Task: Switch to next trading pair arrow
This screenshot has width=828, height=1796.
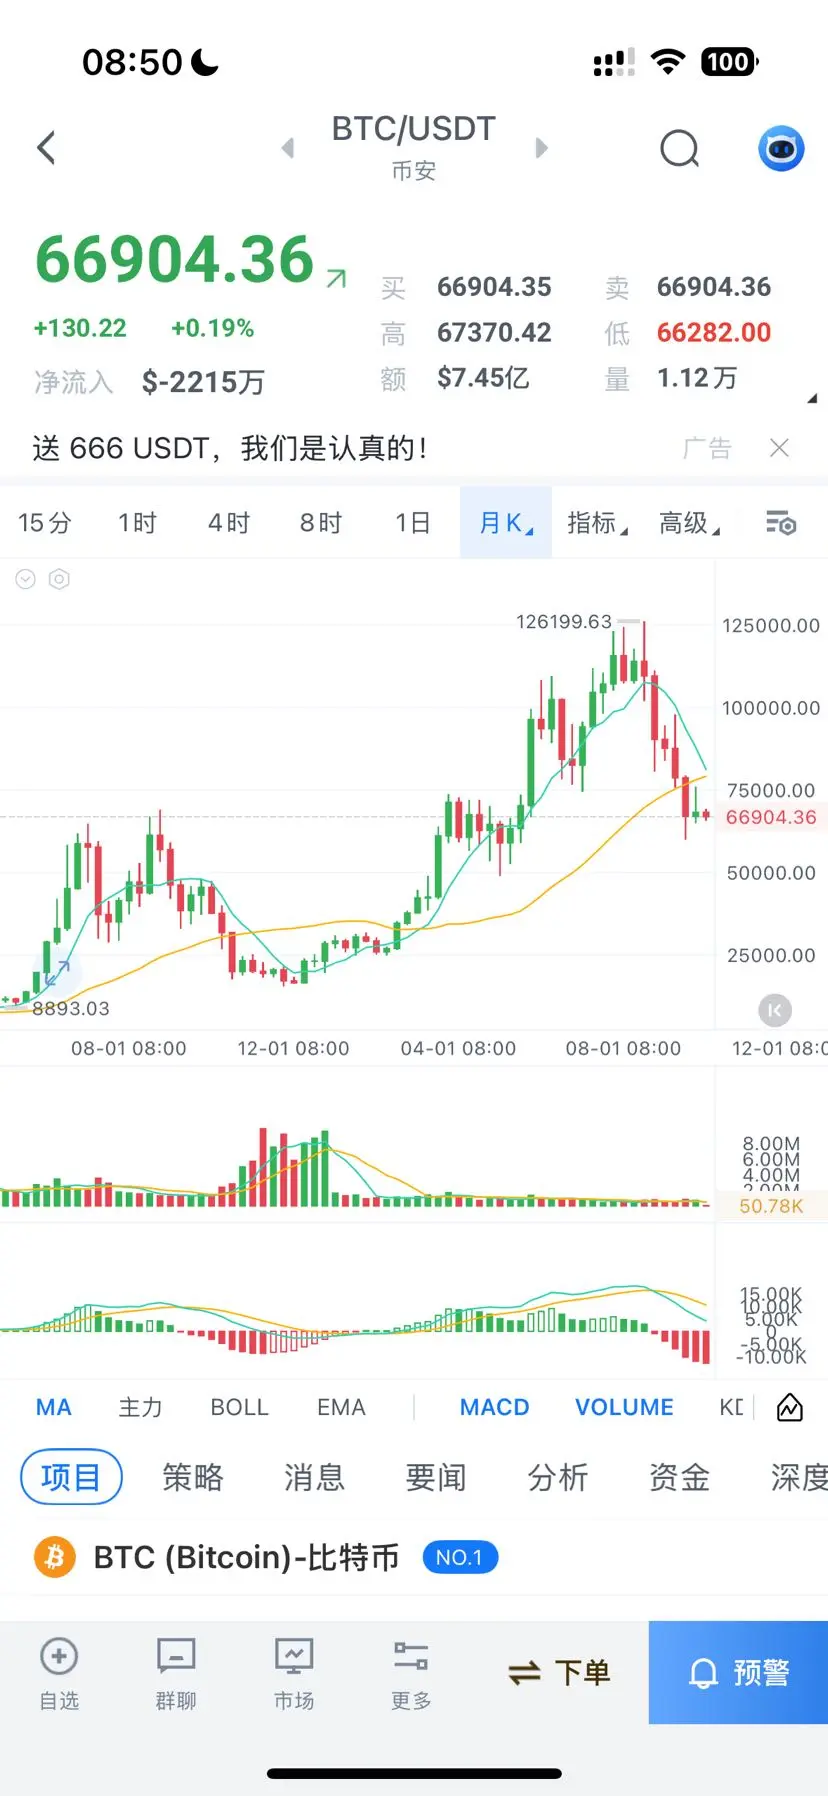Action: [x=541, y=148]
